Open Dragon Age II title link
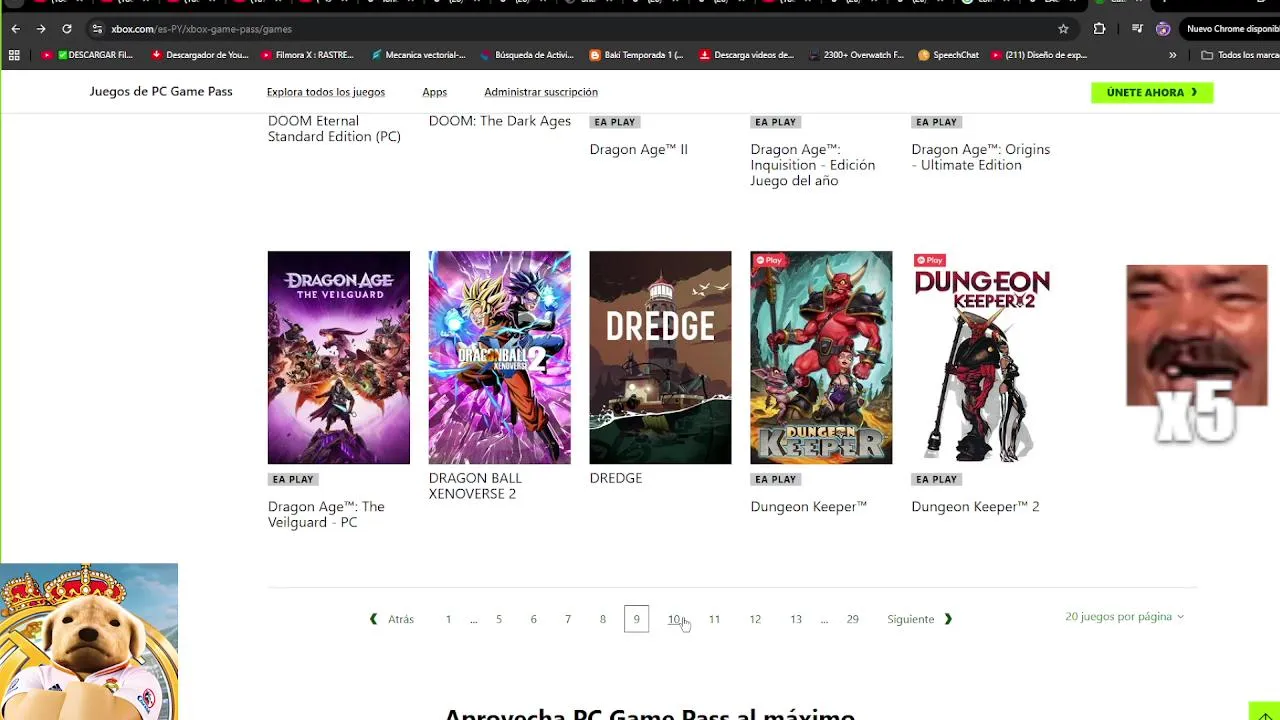Viewport: 1280px width, 720px height. coord(639,150)
